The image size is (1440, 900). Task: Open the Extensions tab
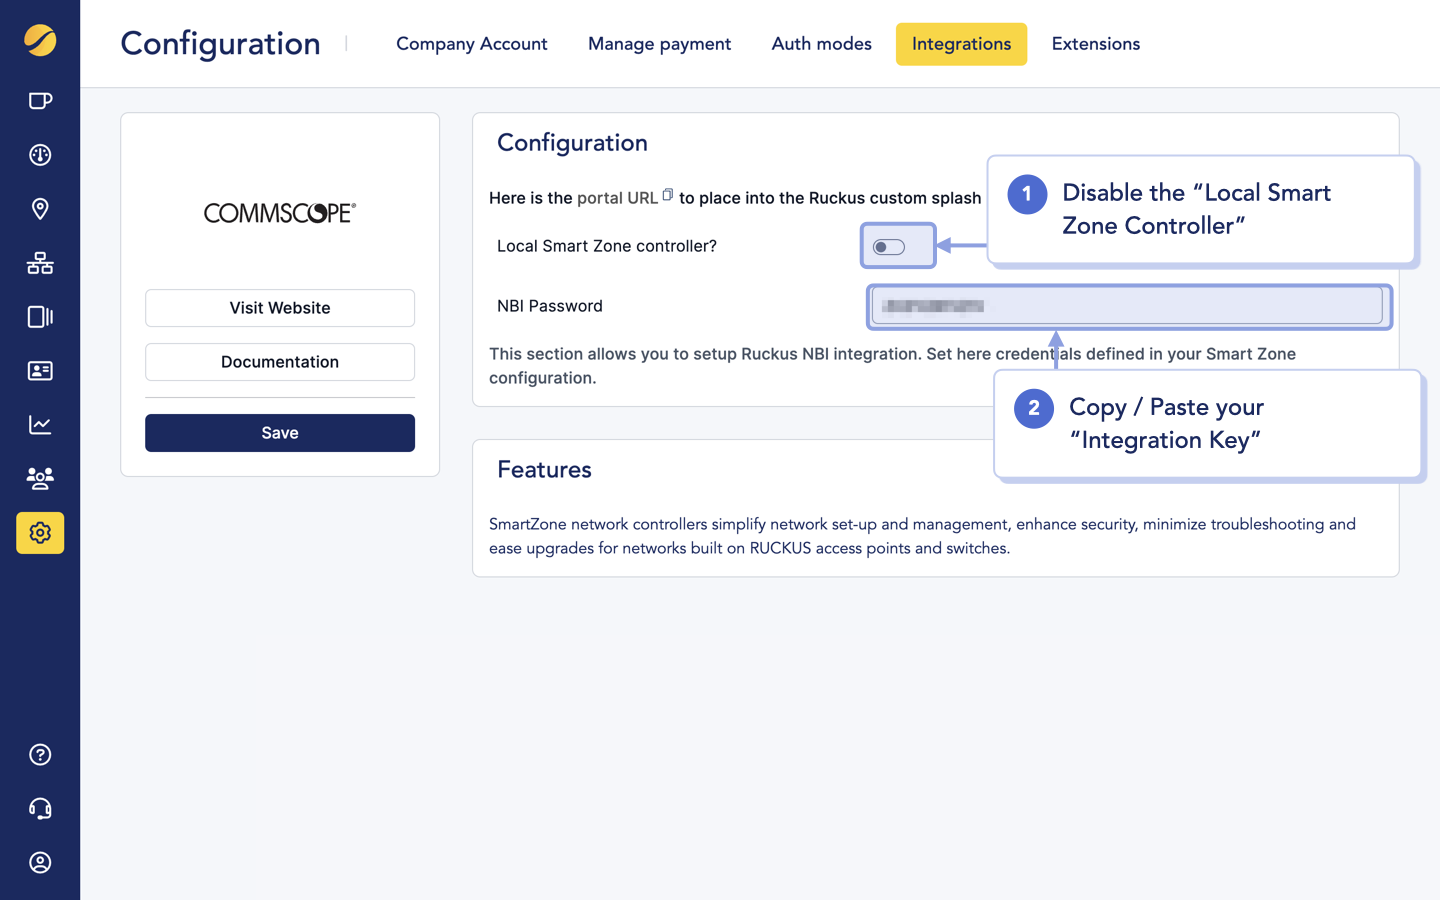[x=1095, y=43]
